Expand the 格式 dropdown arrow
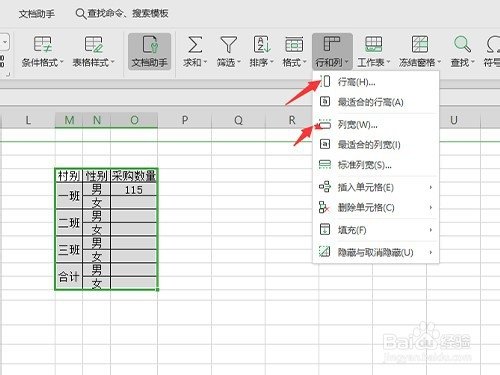500x375 pixels. 304,62
